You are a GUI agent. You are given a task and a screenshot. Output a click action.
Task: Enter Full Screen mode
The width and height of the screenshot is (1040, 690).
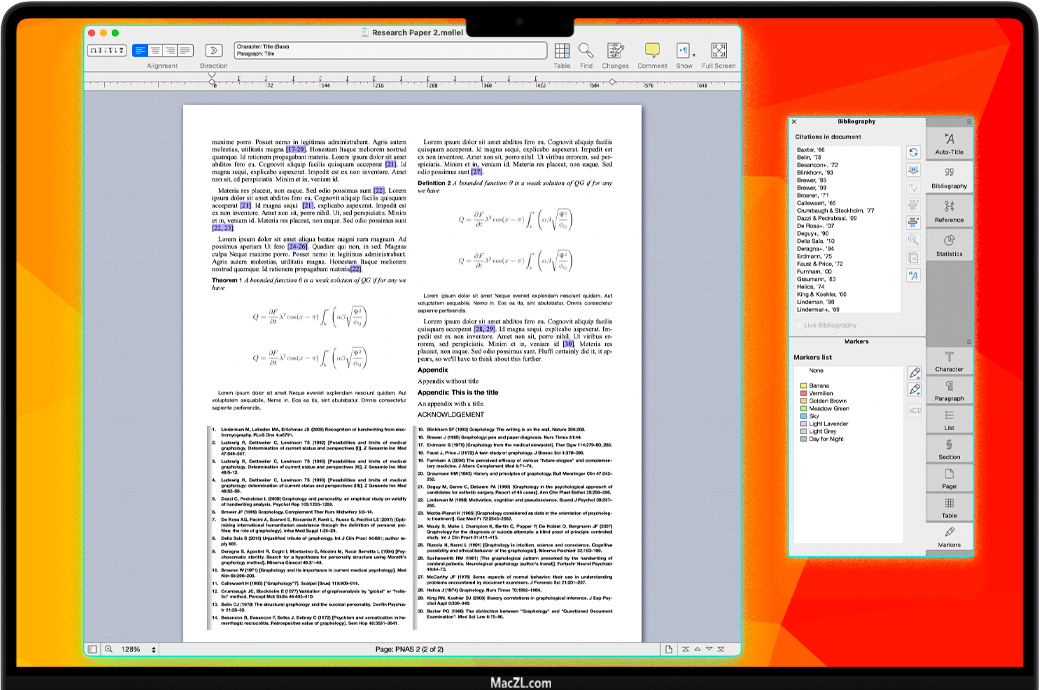(718, 51)
